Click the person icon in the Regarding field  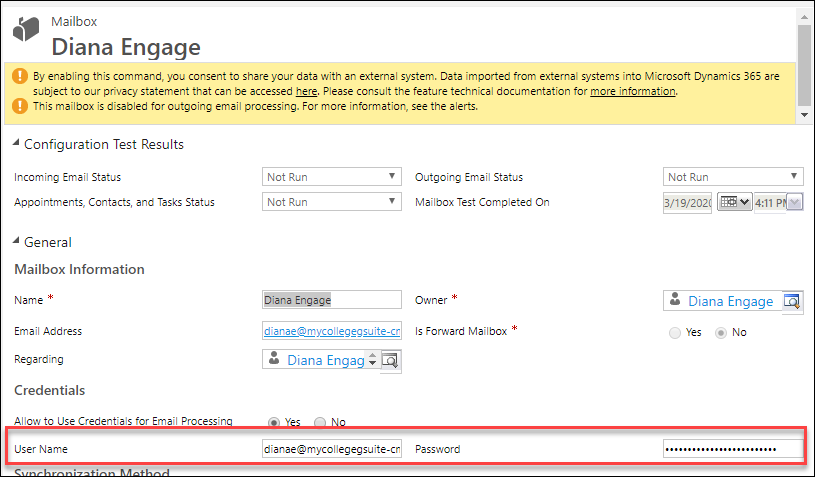(x=274, y=360)
